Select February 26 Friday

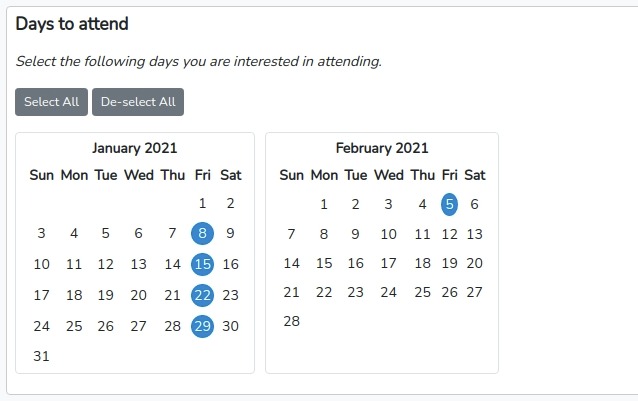pos(449,292)
